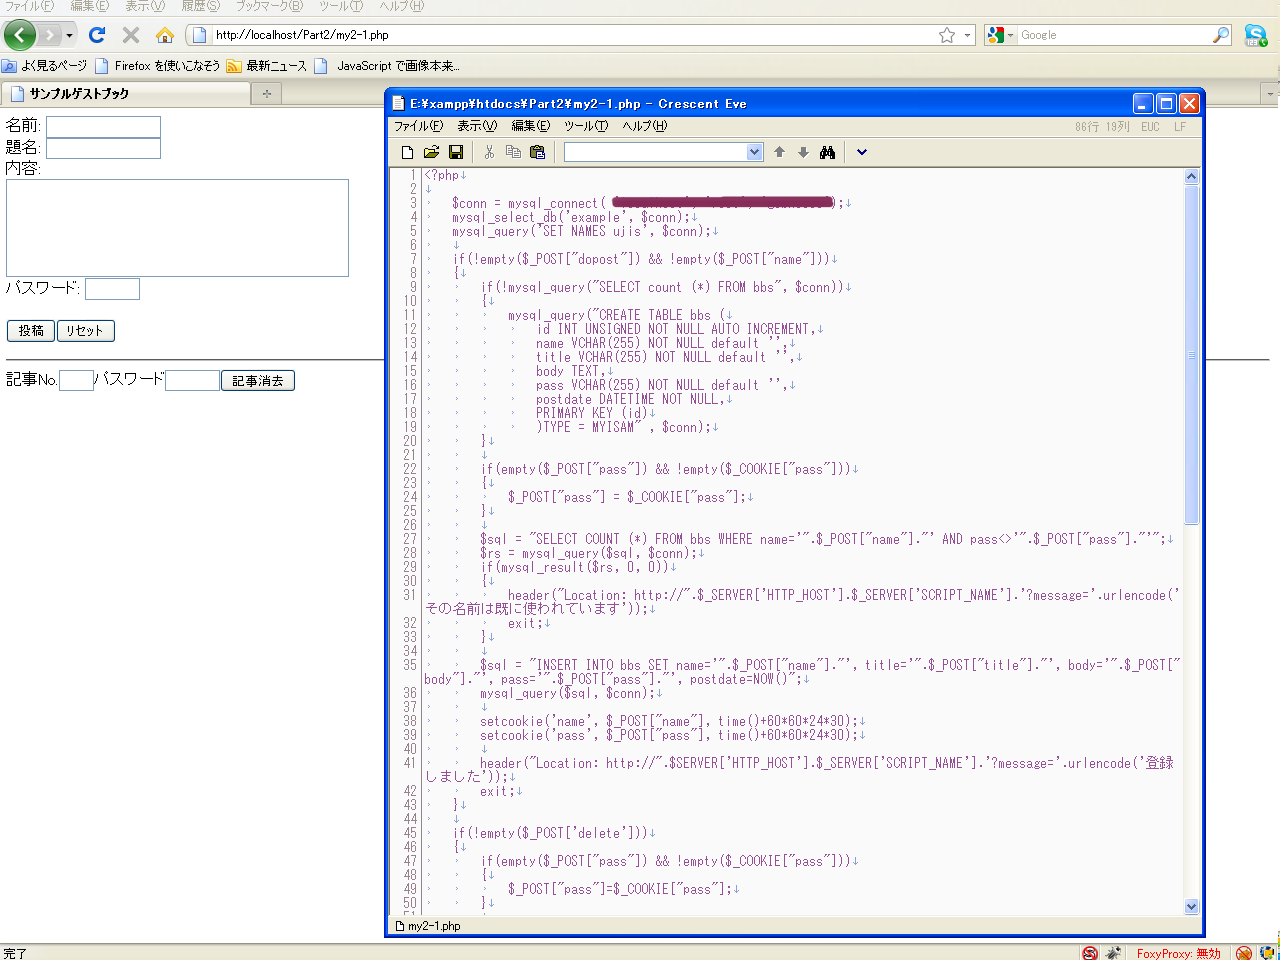Click the NoScript icon in status bar
1280x960 pixels.
click(1090, 953)
